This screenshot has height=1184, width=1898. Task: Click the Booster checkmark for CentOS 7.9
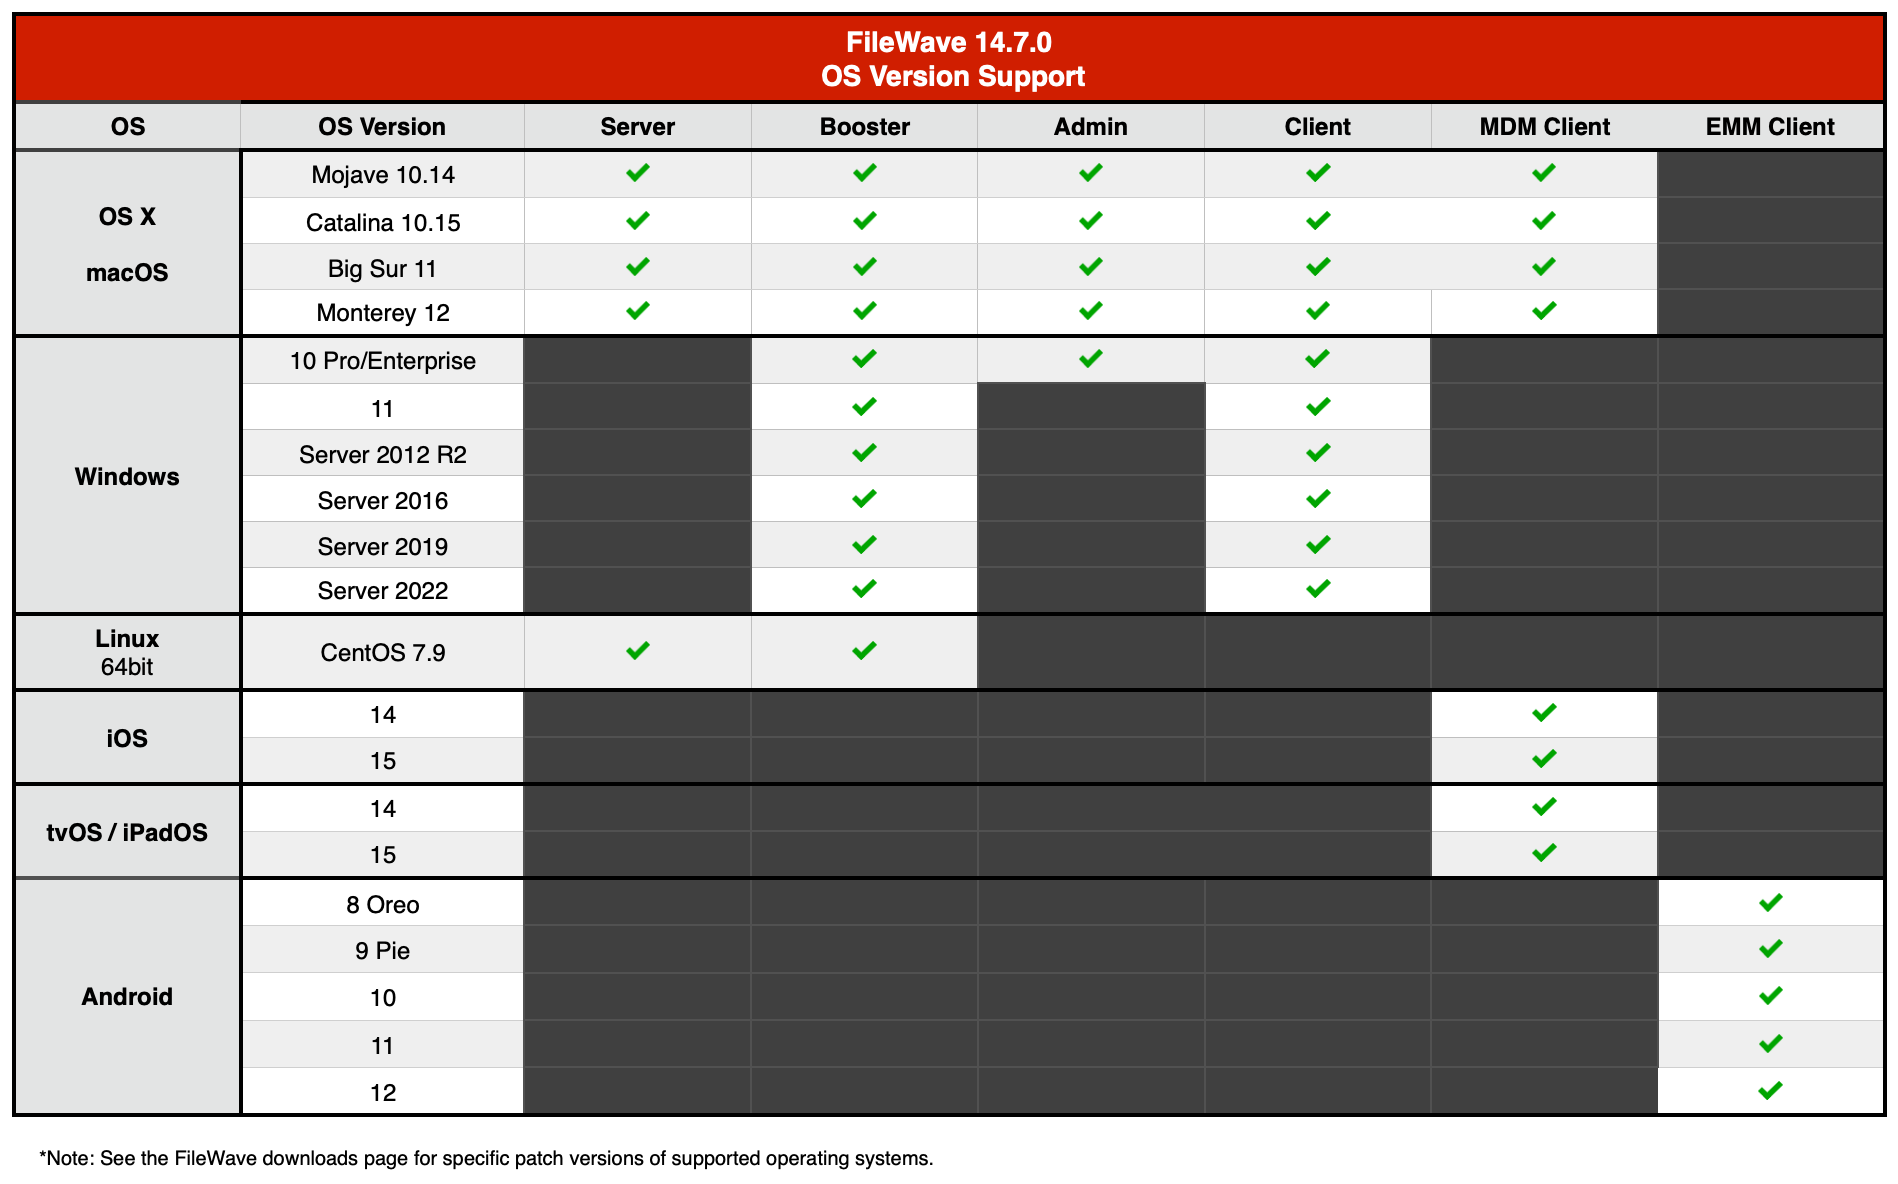tap(865, 651)
